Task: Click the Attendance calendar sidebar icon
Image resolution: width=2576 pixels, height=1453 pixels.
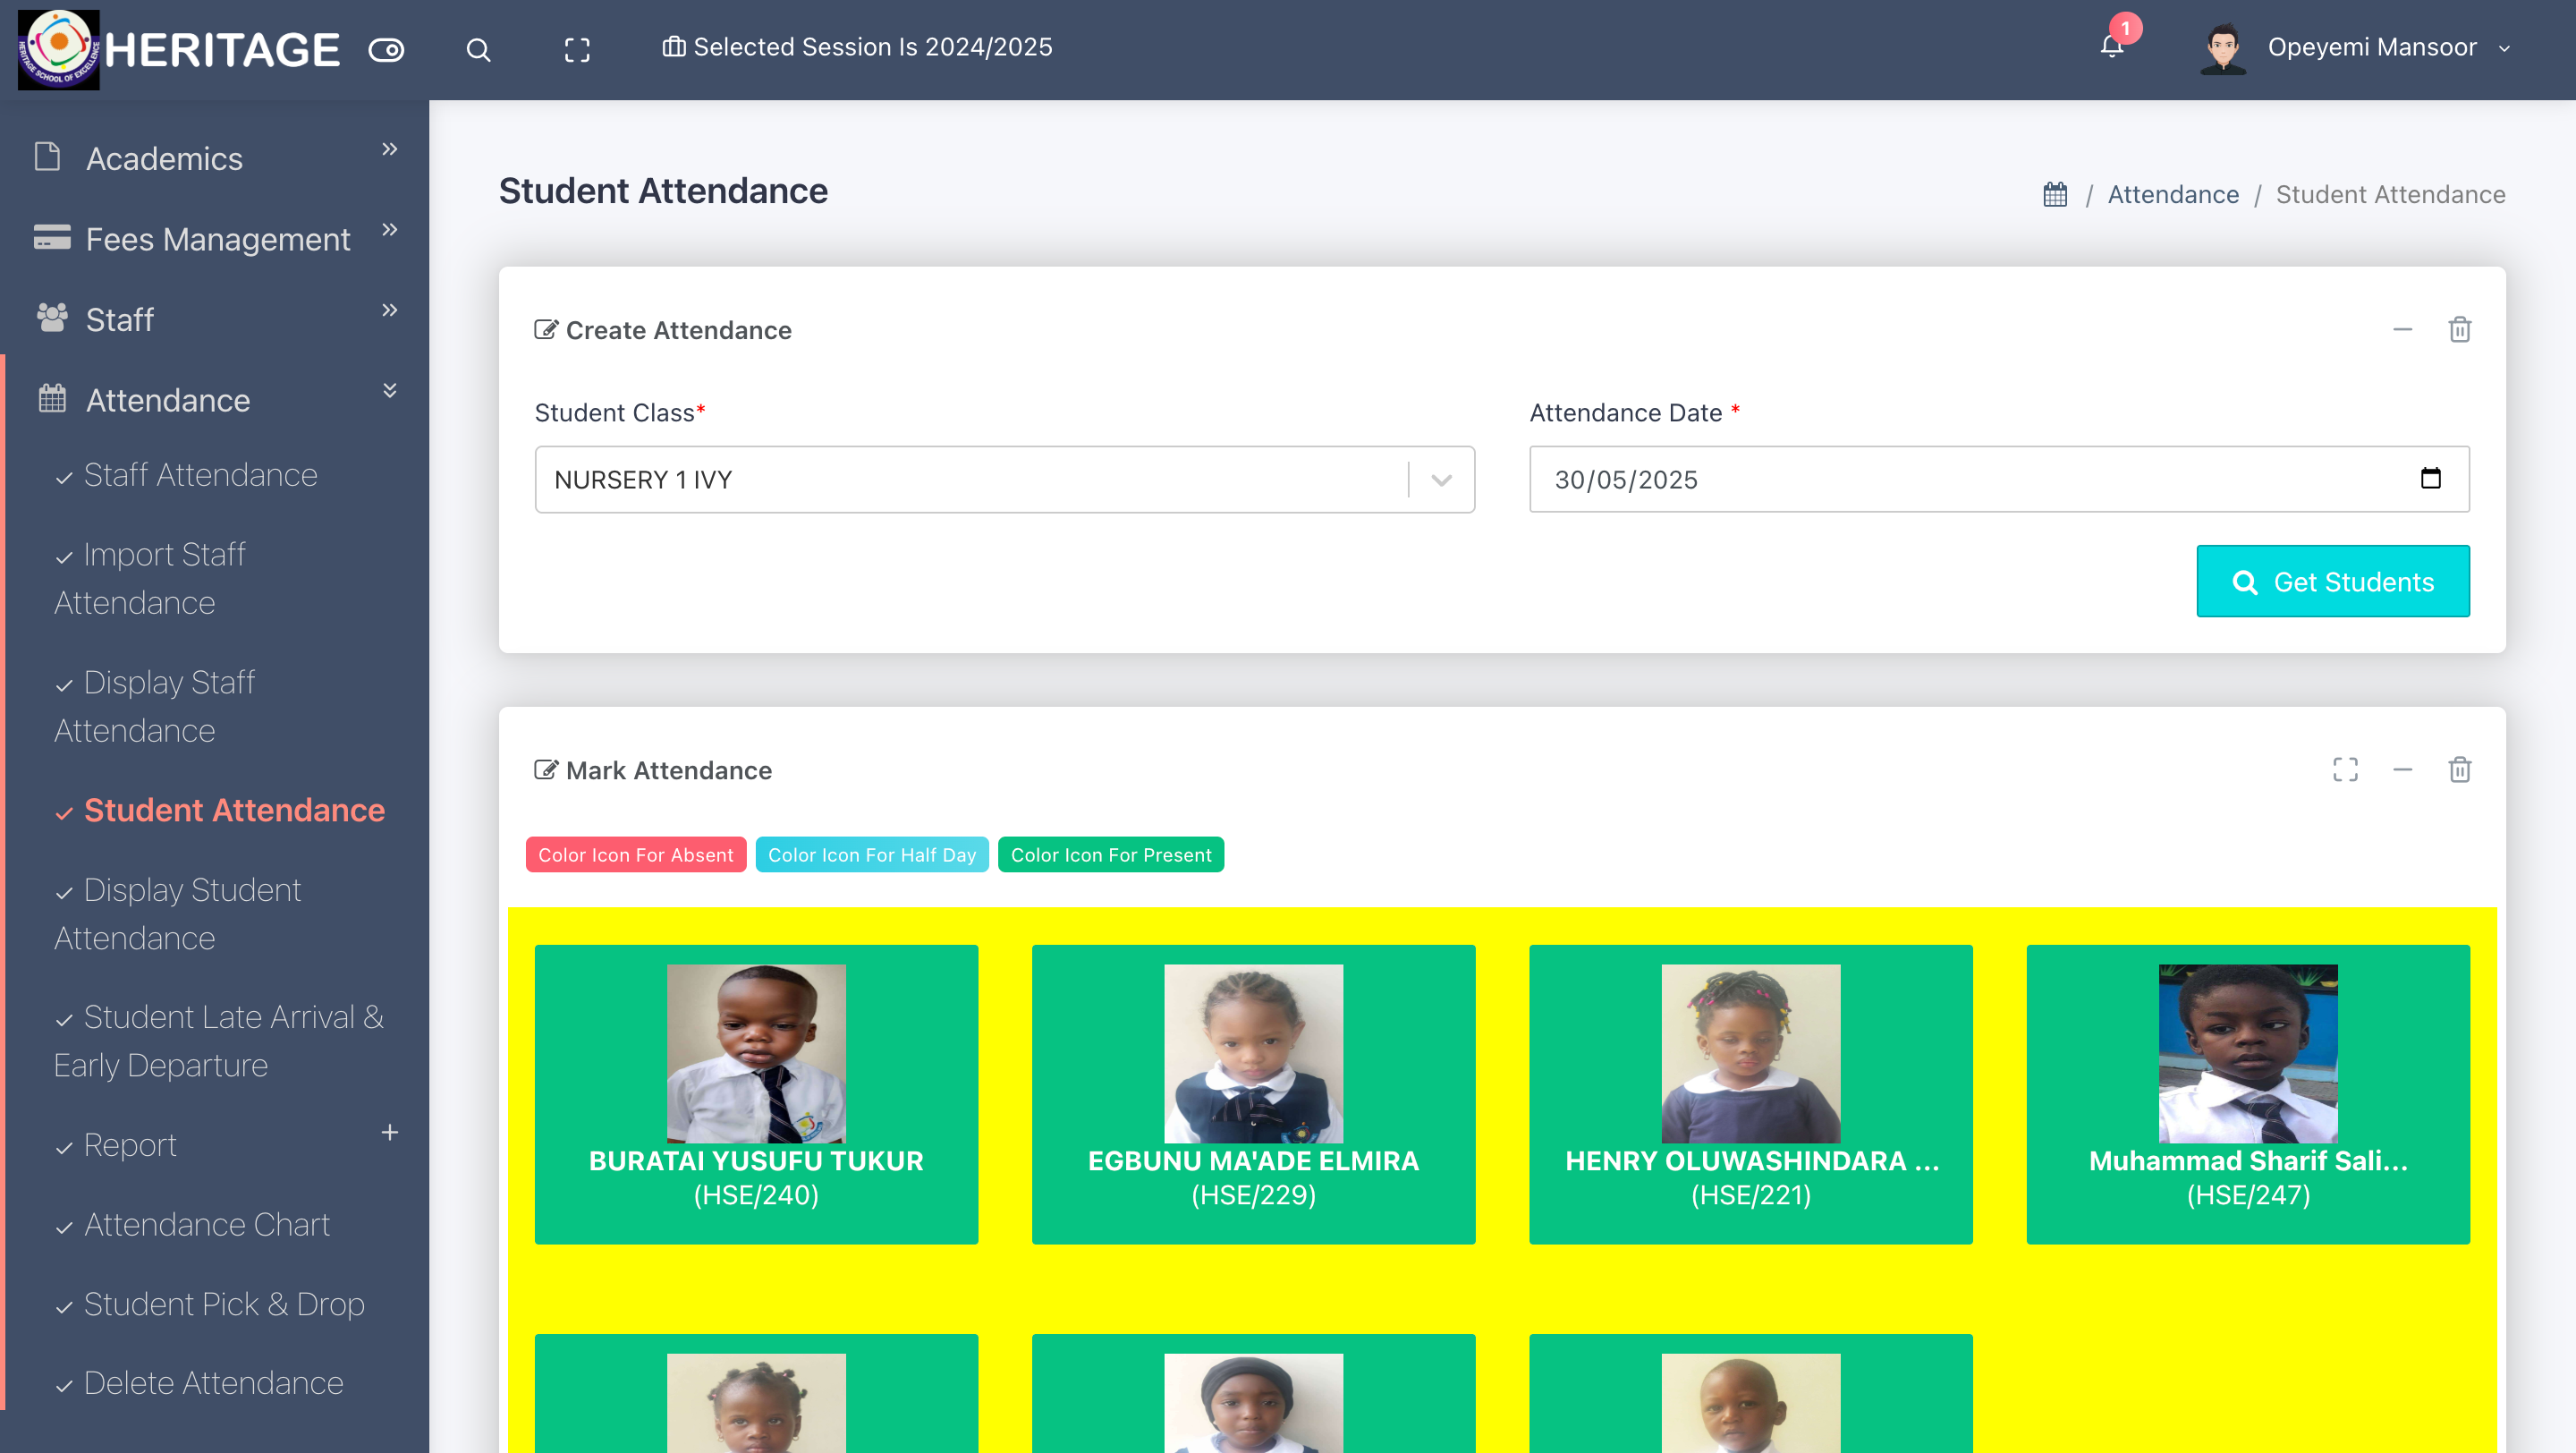Action: click(52, 399)
